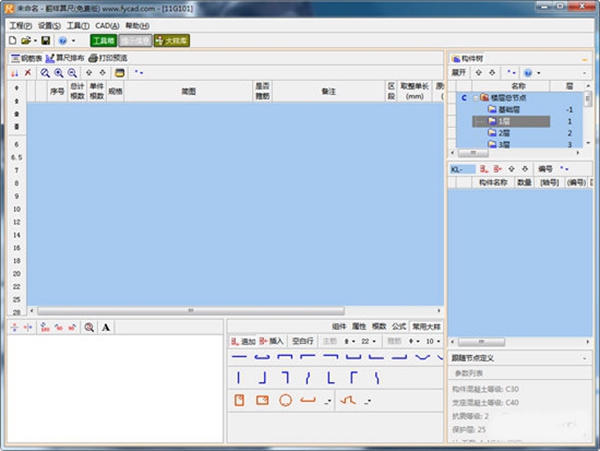Click the KL- input field

(461, 169)
